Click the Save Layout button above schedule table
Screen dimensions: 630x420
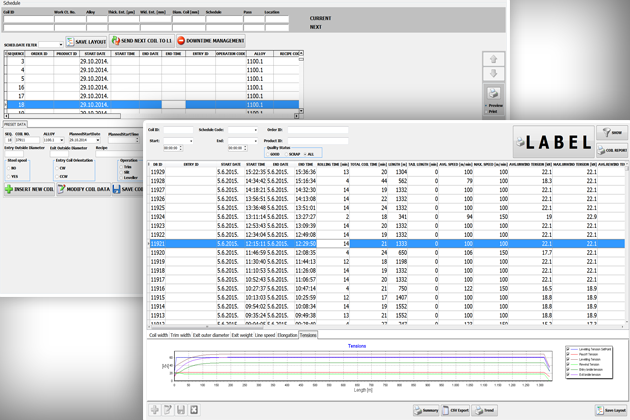tap(86, 42)
